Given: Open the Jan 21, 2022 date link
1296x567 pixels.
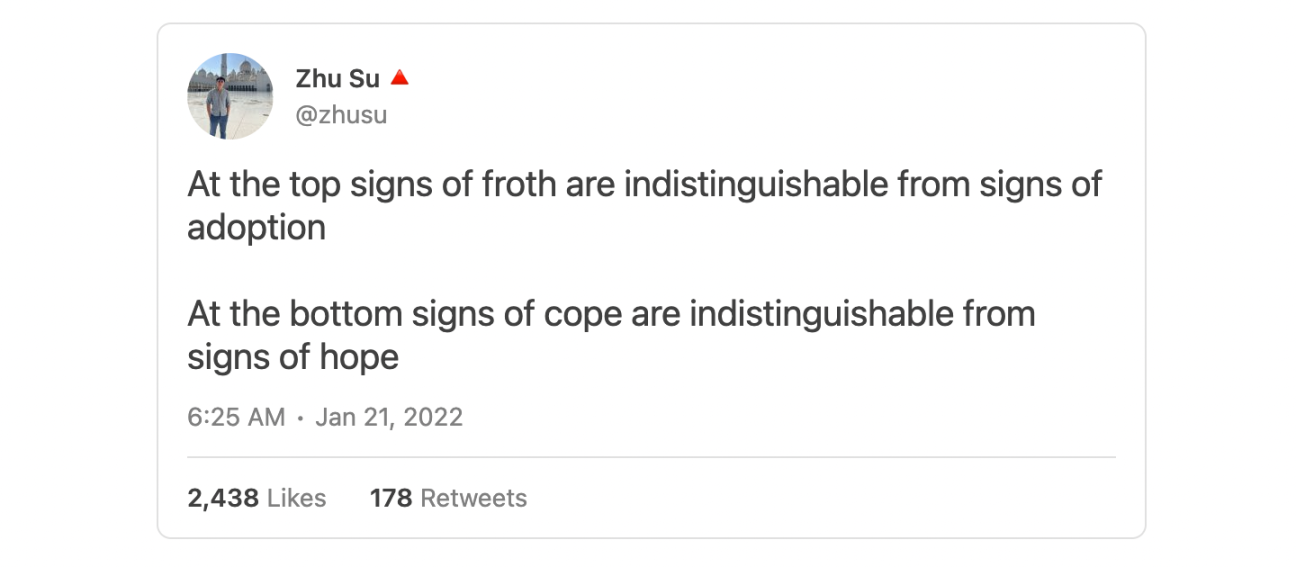Looking at the screenshot, I should [389, 417].
